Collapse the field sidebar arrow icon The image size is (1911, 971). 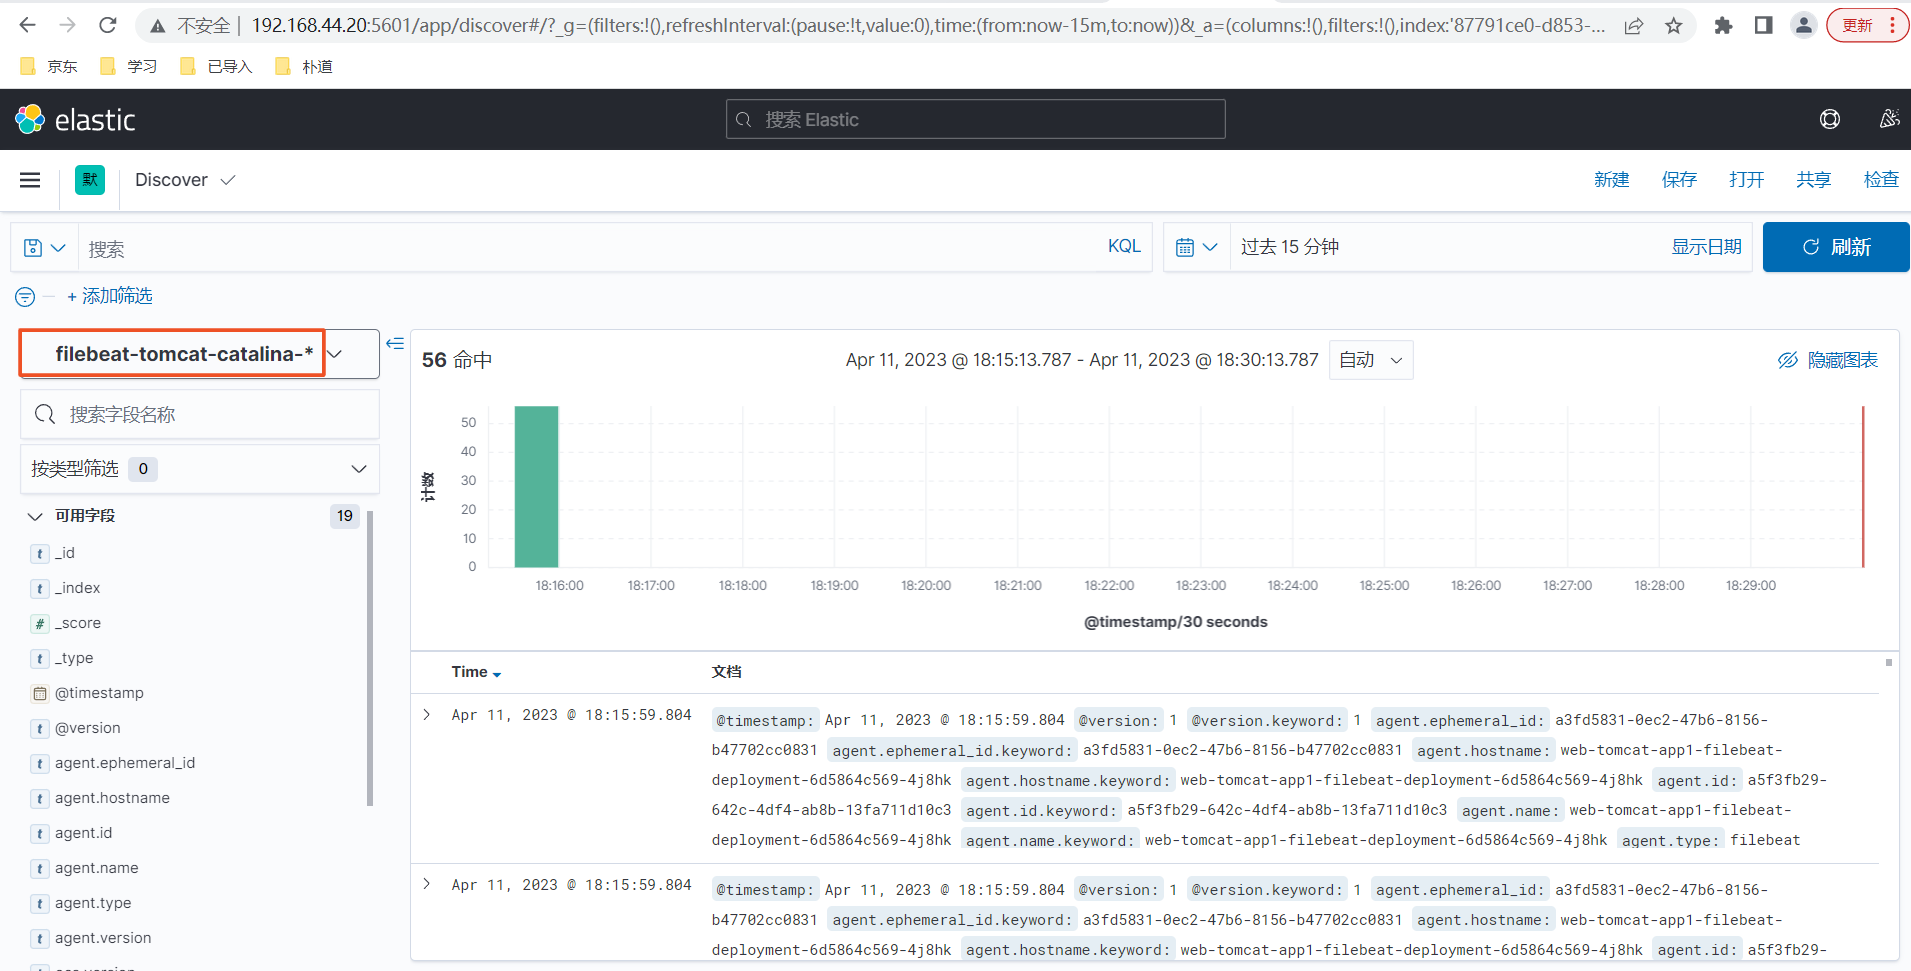(395, 344)
